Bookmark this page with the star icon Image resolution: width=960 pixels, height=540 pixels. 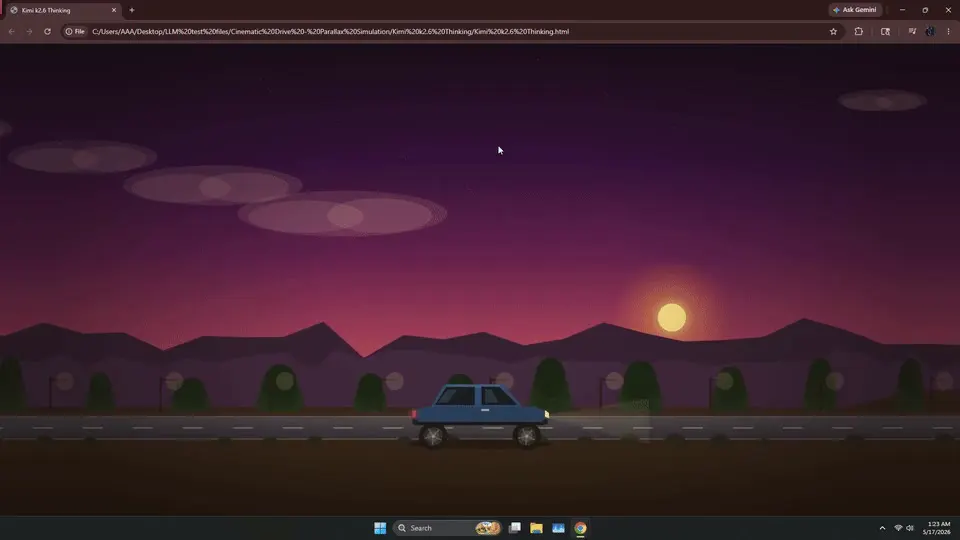click(x=833, y=31)
